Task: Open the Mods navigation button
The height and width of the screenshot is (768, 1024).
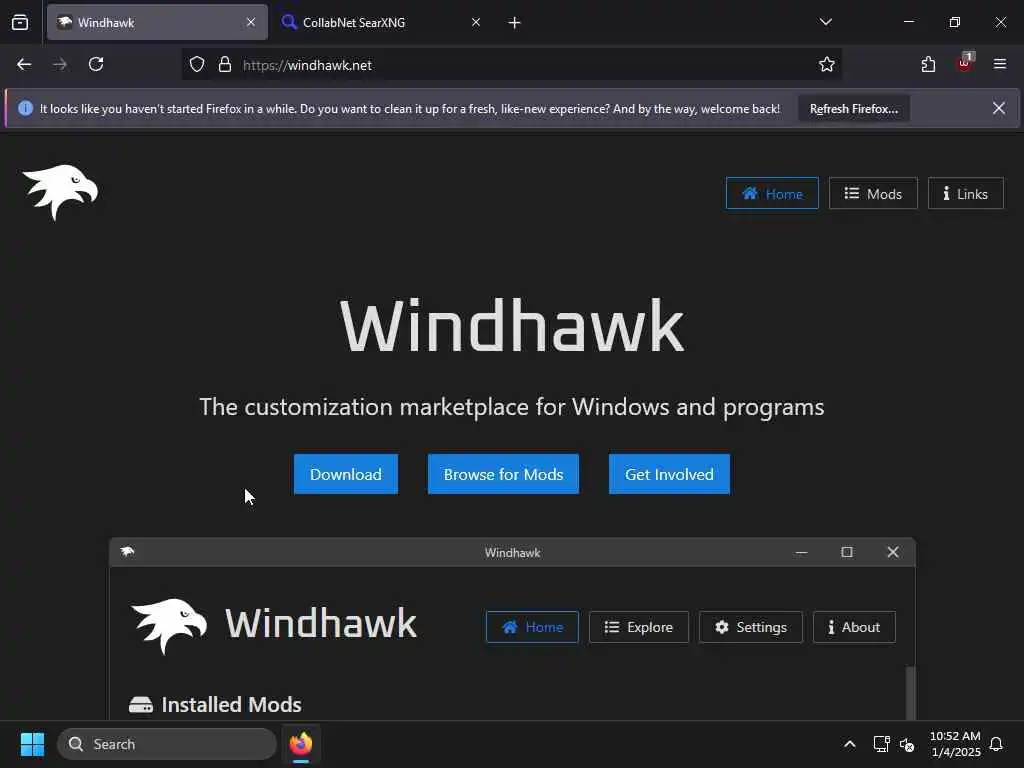Action: coord(873,193)
